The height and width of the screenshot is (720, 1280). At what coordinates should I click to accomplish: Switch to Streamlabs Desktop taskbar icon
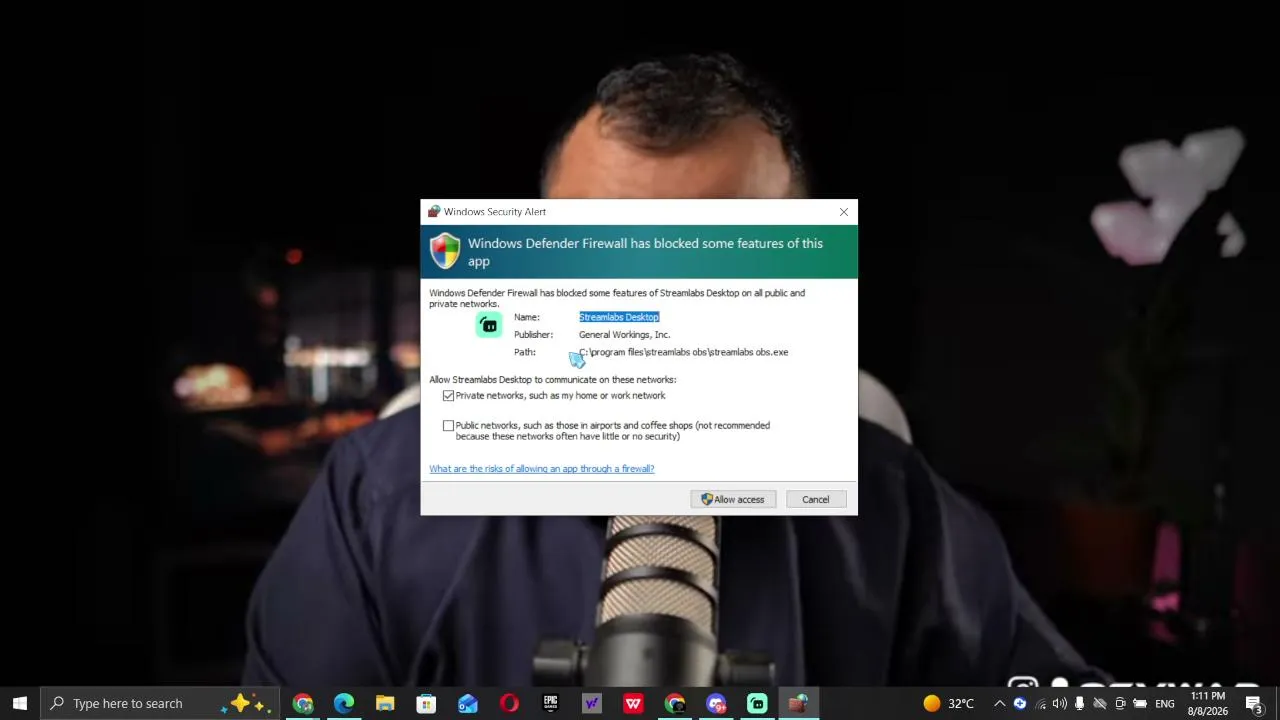coord(757,703)
